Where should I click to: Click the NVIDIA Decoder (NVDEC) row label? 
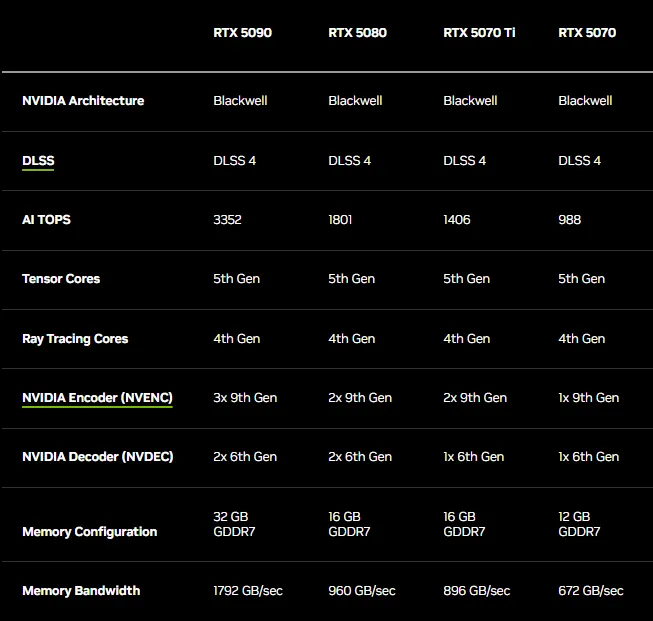point(97,456)
